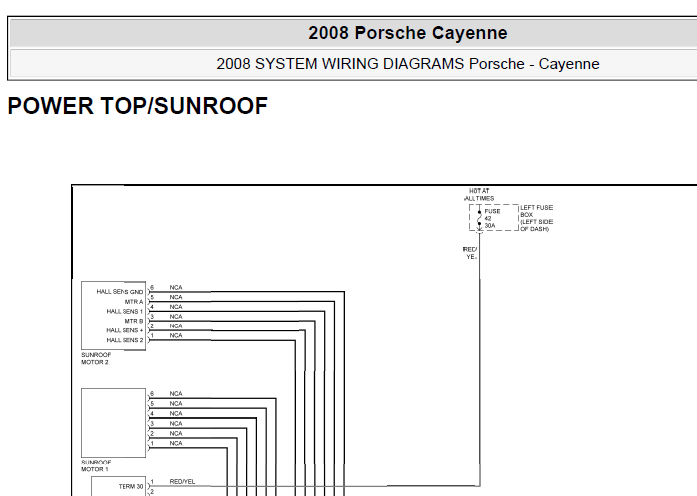Viewport: 697px width, 496px height.
Task: Click the NCA label at Sunroof Motor 2 pin 5
Action: [176, 297]
